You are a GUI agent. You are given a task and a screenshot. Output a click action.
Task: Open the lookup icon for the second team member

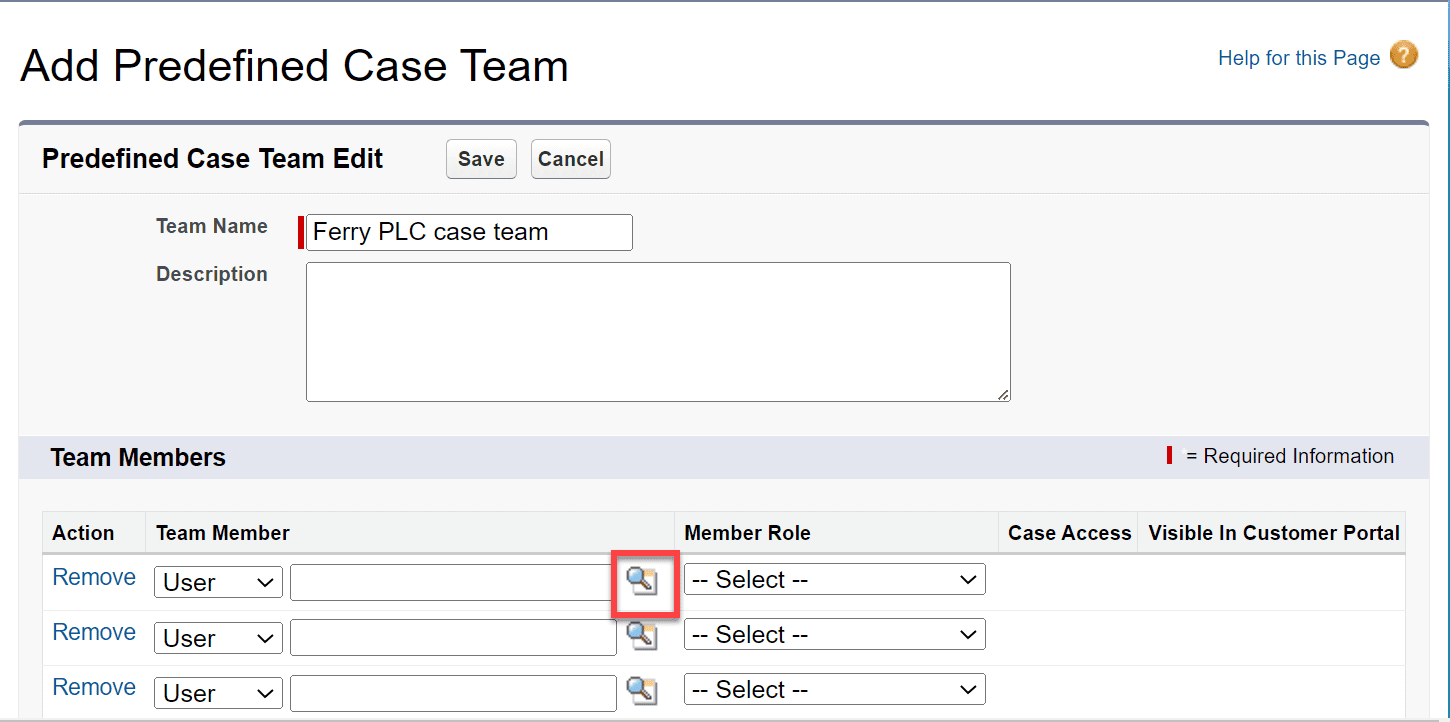click(x=644, y=636)
